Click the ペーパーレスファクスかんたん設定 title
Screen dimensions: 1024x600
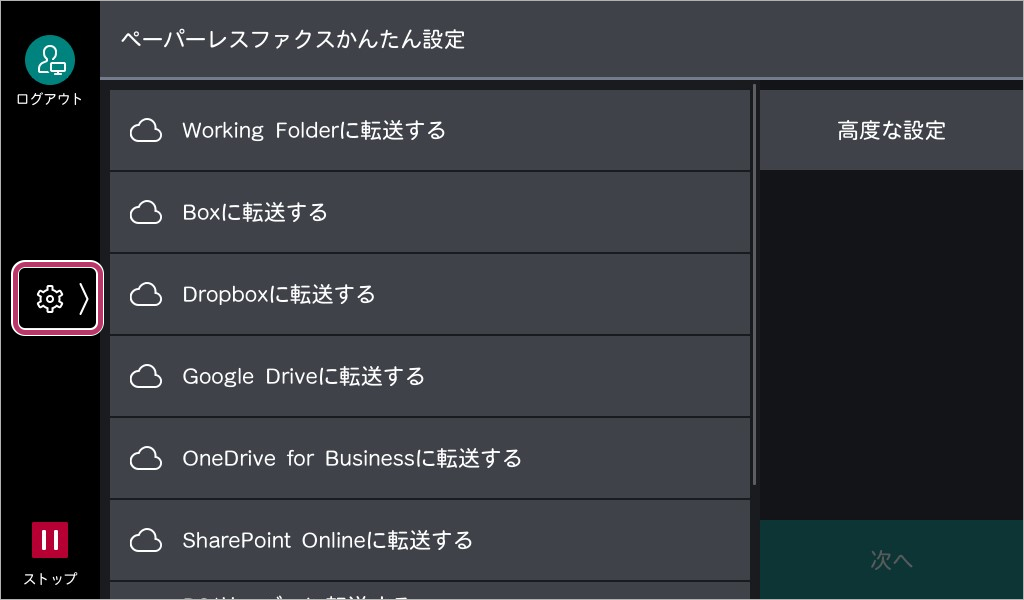coord(293,39)
